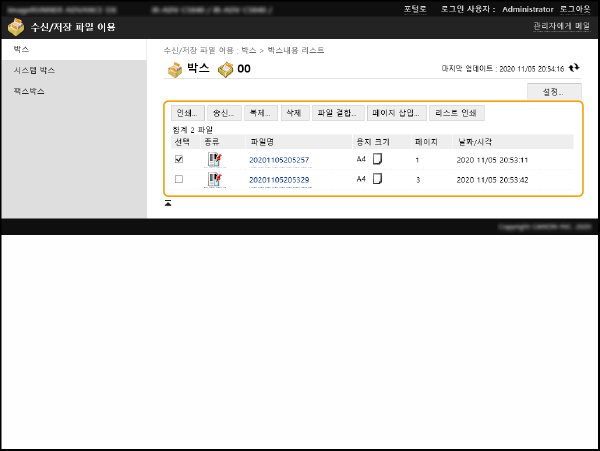
Task: Open the file link 20201105205257
Action: point(279,160)
